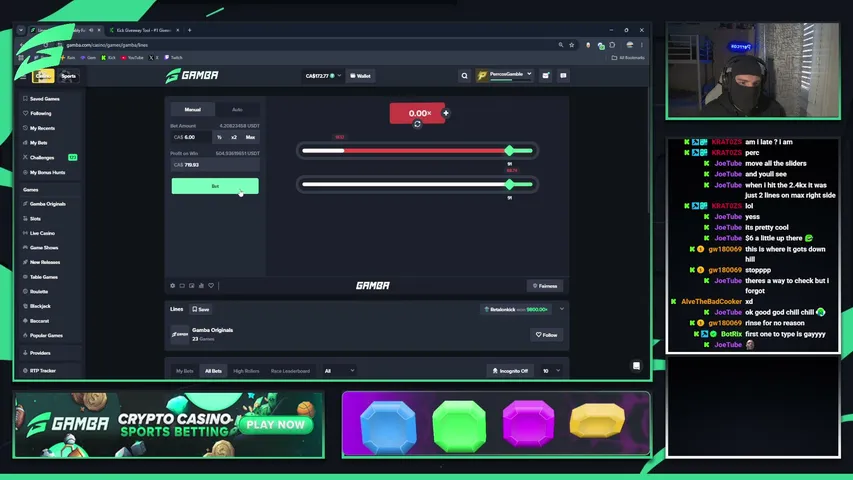
Task: Switch to Manual betting mode
Action: tap(193, 110)
